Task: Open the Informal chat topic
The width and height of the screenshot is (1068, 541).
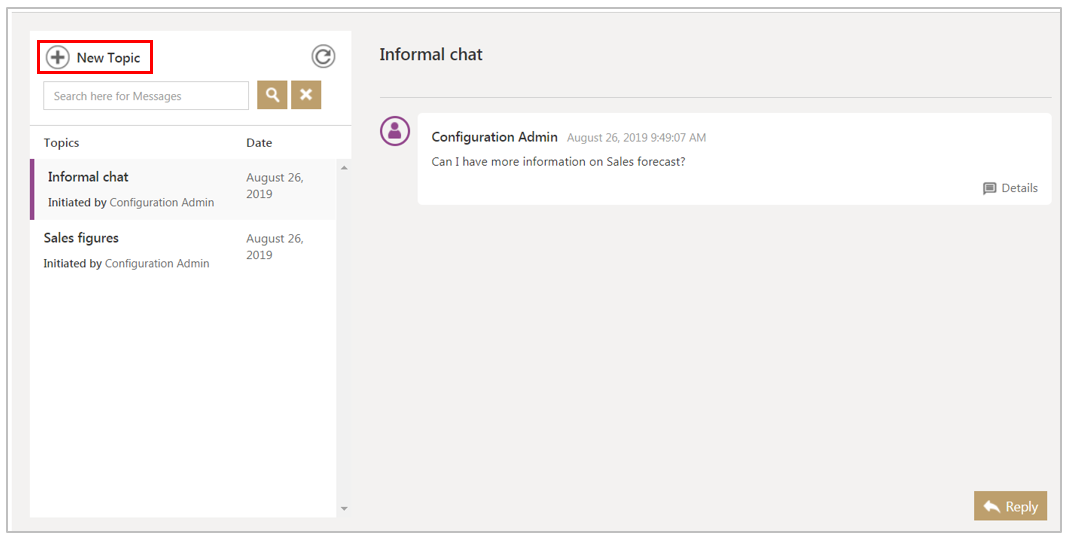Action: [x=88, y=177]
